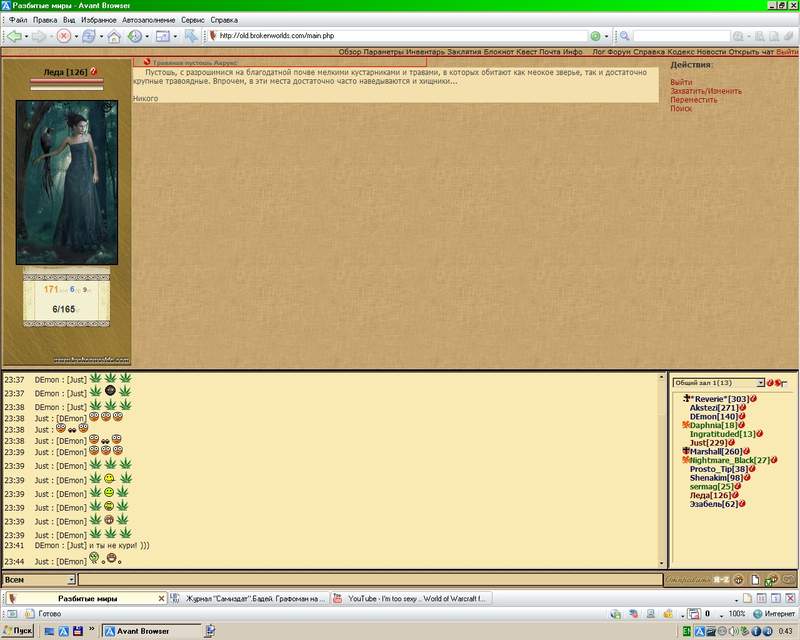Click the Refresh page icon
The image size is (800, 640).
pyautogui.click(x=88, y=36)
